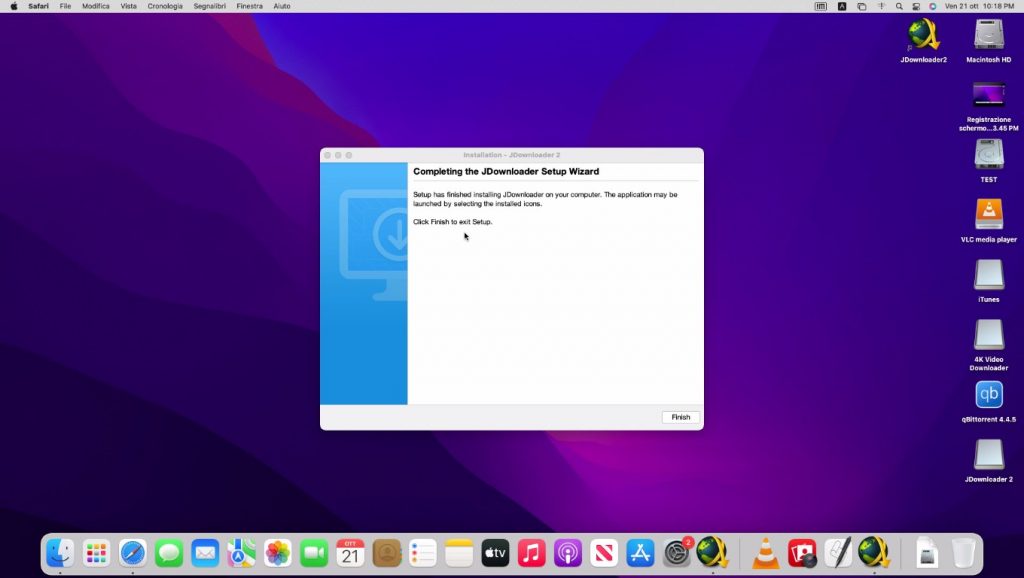Open Safari from the Dock

coord(133,553)
